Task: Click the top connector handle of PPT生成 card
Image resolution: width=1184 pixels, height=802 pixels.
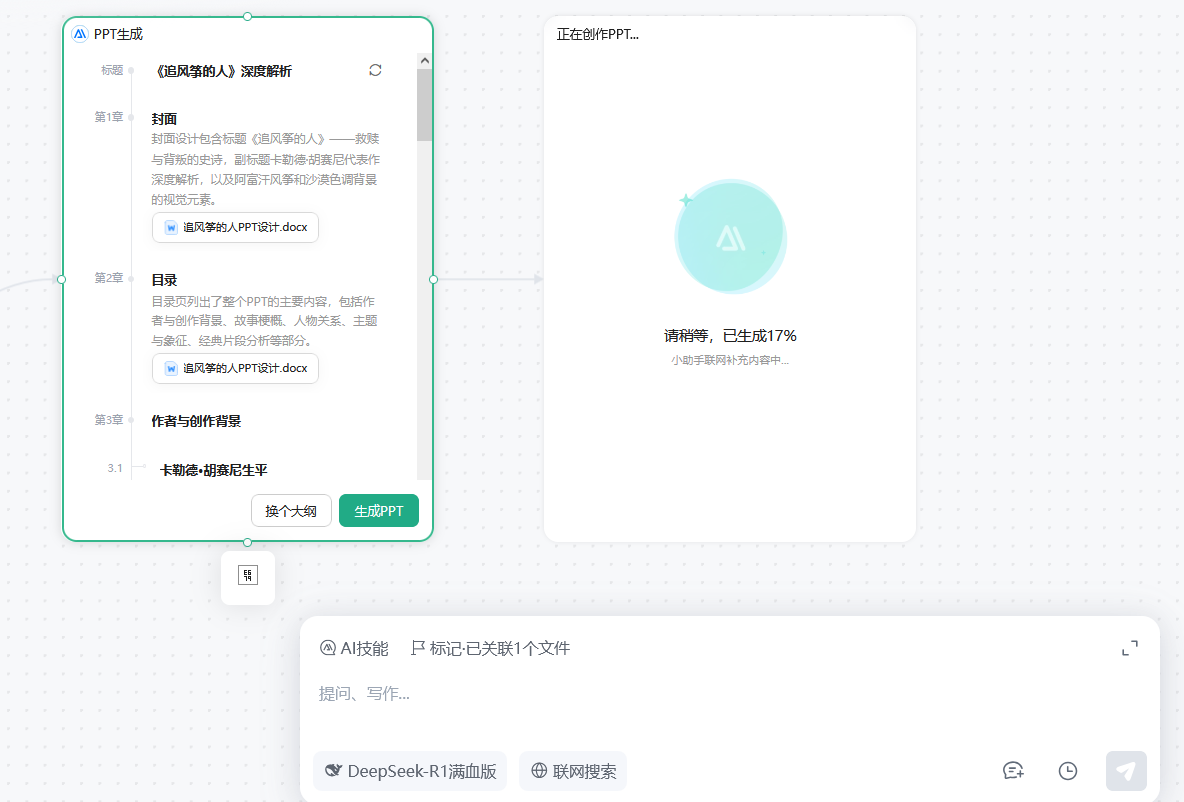Action: [x=248, y=16]
